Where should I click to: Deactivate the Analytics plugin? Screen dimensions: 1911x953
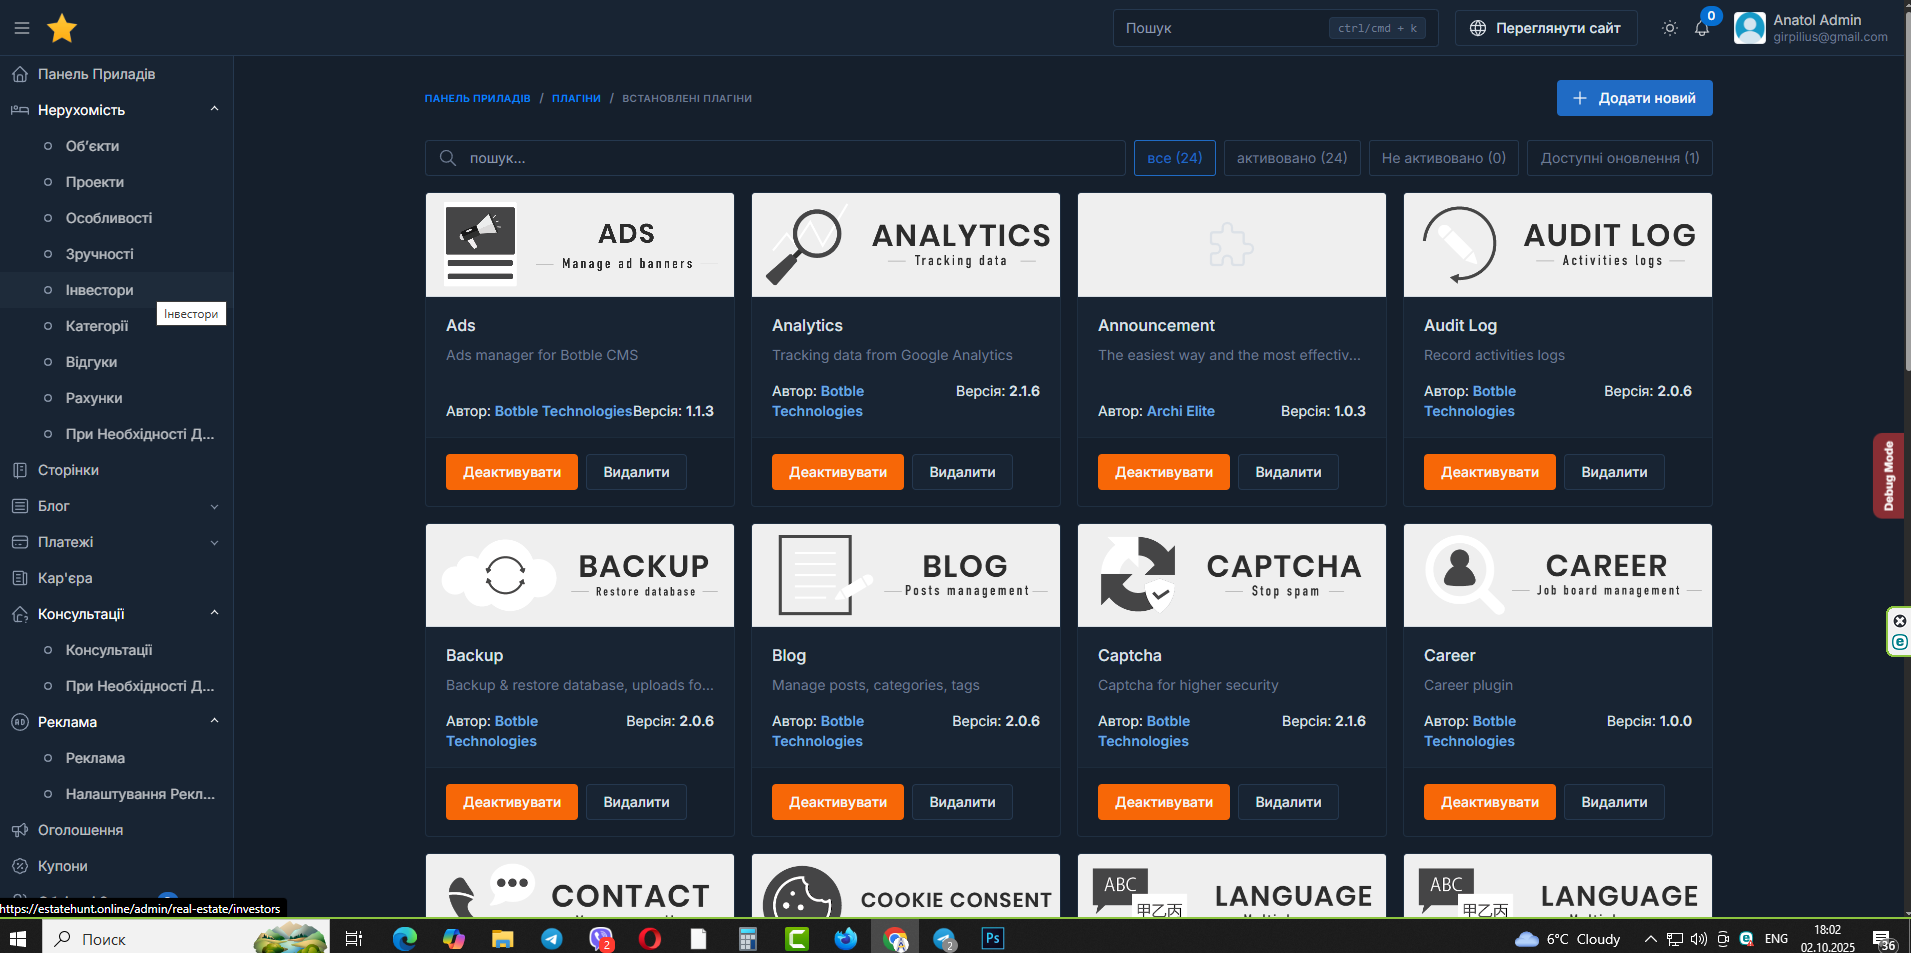[837, 472]
